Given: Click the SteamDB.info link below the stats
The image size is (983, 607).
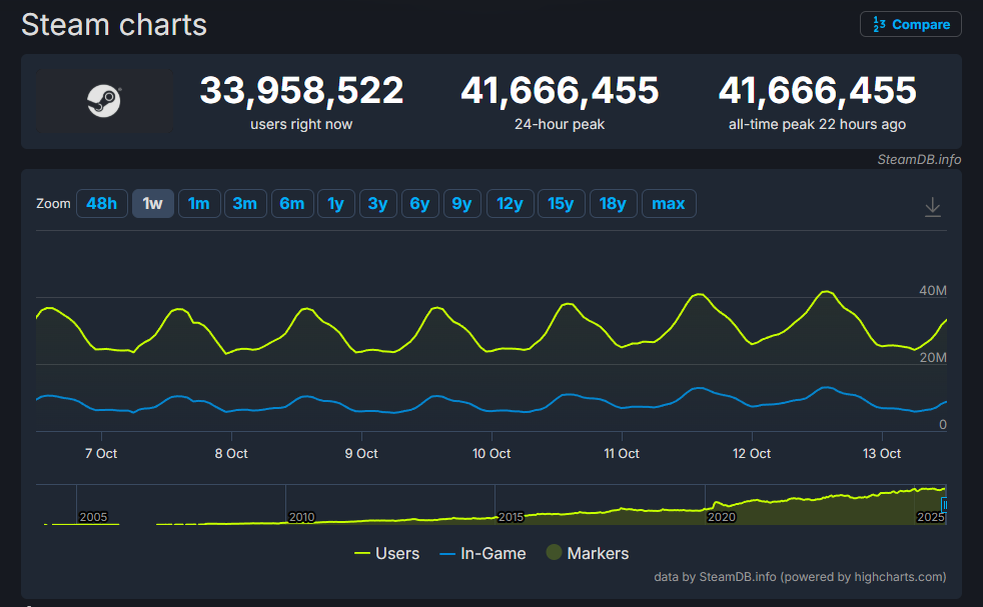Looking at the screenshot, I should coord(918,159).
